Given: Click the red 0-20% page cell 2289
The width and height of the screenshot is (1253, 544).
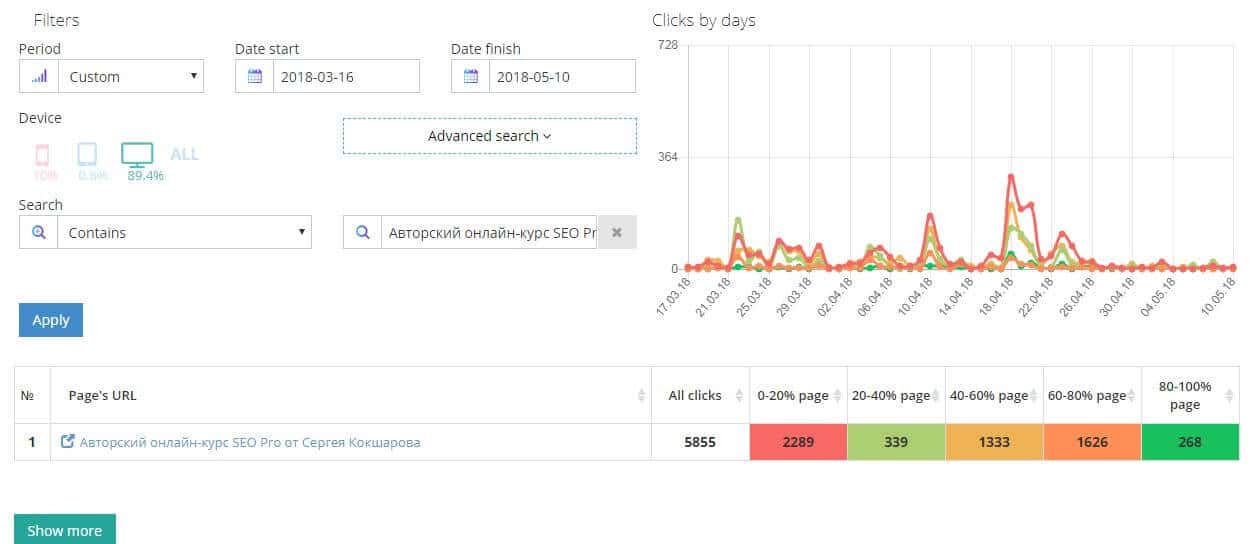Looking at the screenshot, I should click(x=798, y=442).
